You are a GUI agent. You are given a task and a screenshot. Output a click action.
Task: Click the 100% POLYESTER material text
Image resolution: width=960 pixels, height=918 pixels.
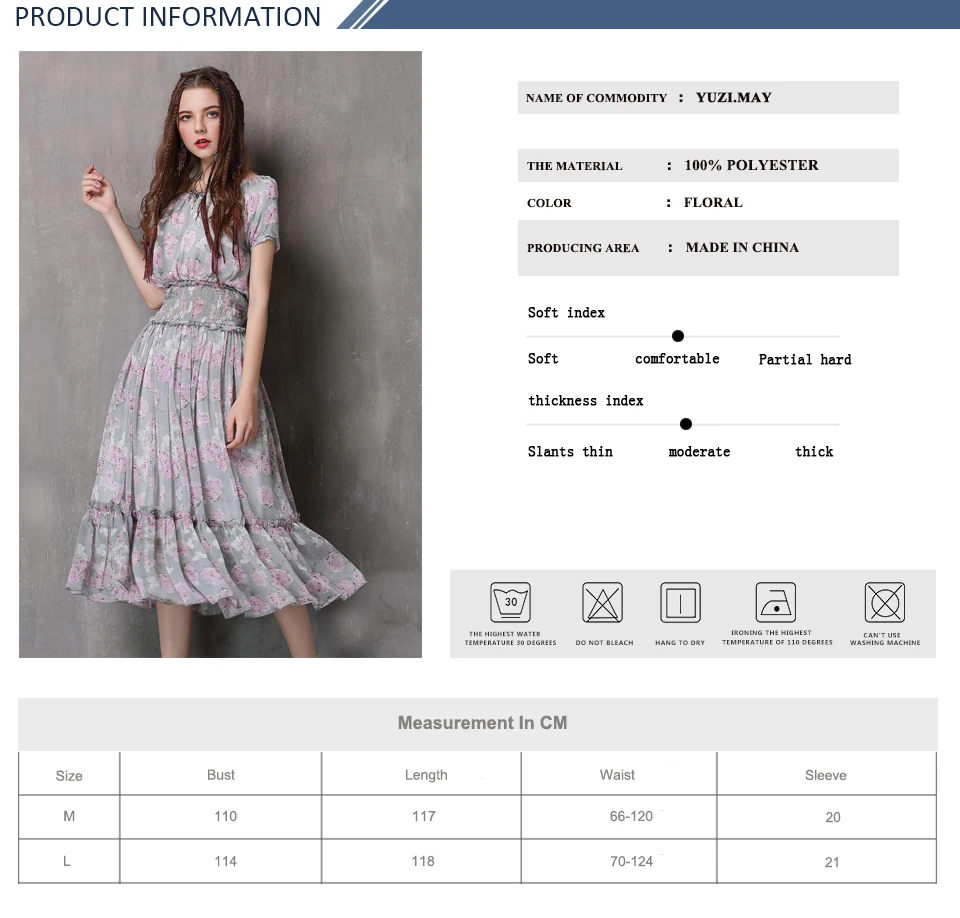tap(751, 165)
